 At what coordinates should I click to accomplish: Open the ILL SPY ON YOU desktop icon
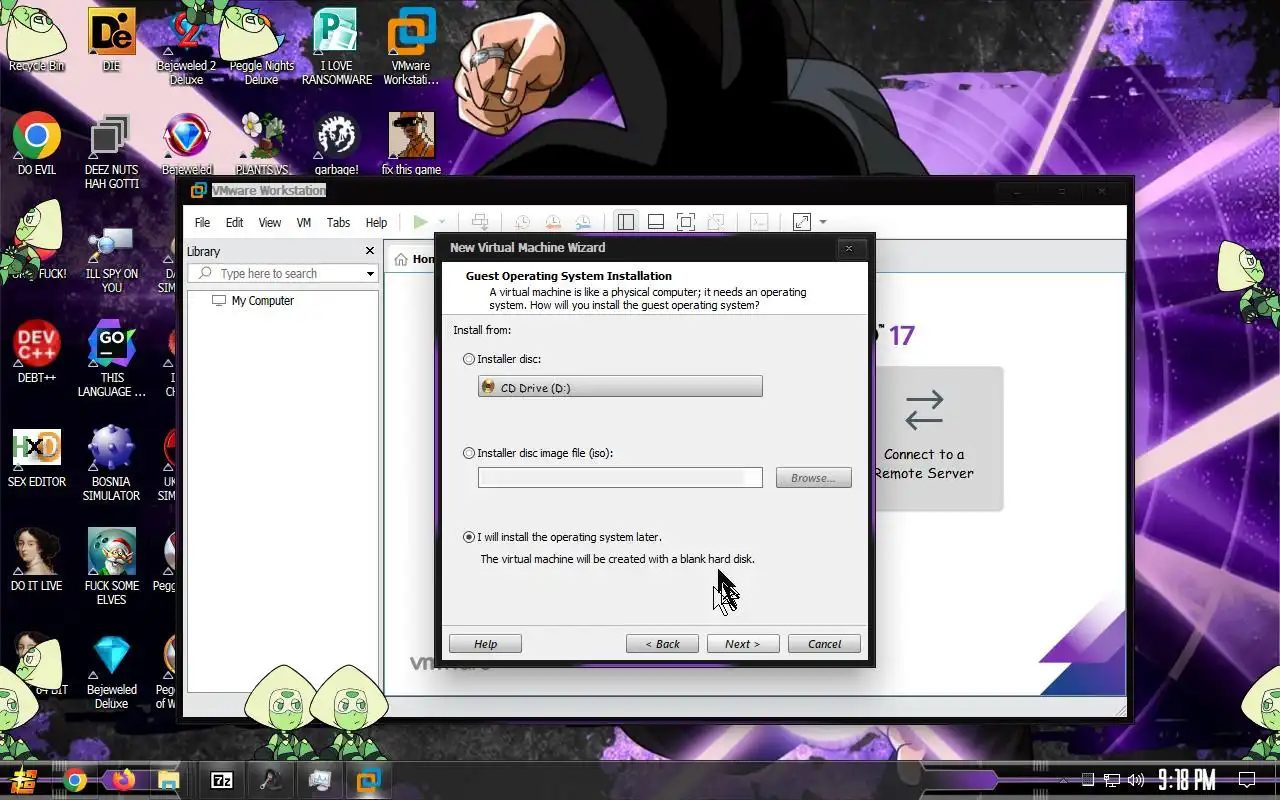[111, 258]
